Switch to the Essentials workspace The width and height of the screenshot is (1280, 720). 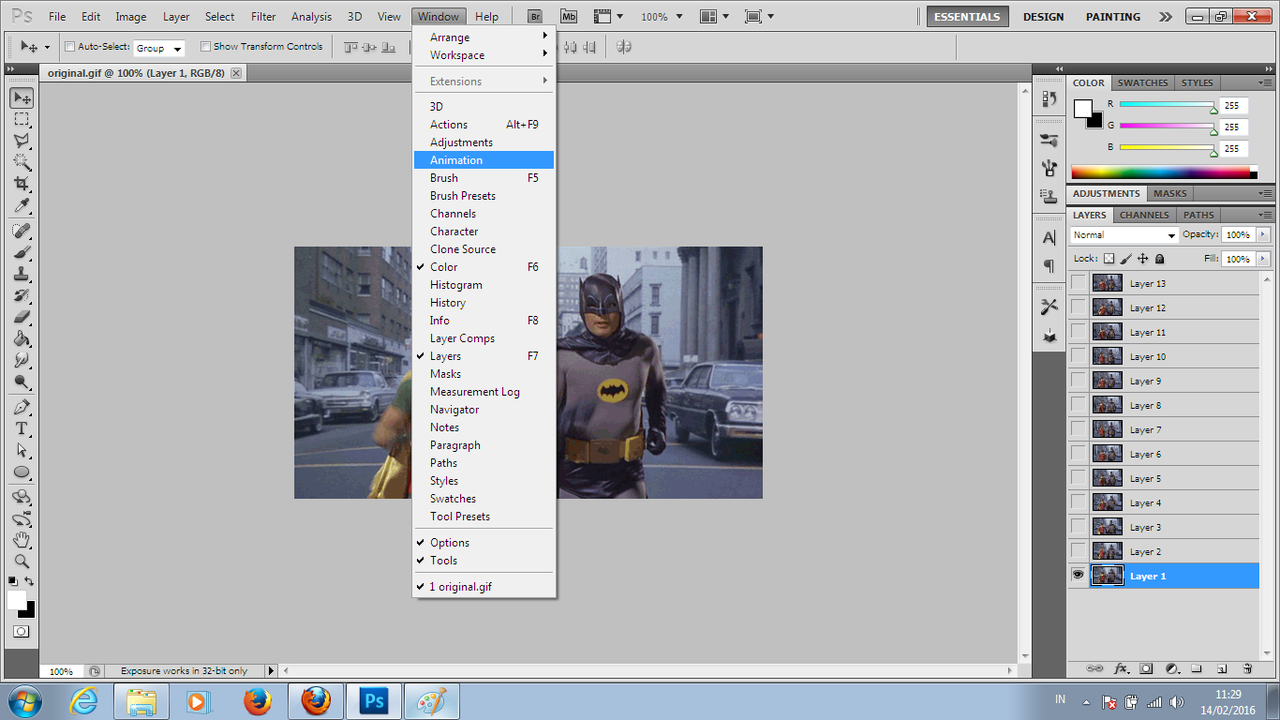tap(968, 17)
